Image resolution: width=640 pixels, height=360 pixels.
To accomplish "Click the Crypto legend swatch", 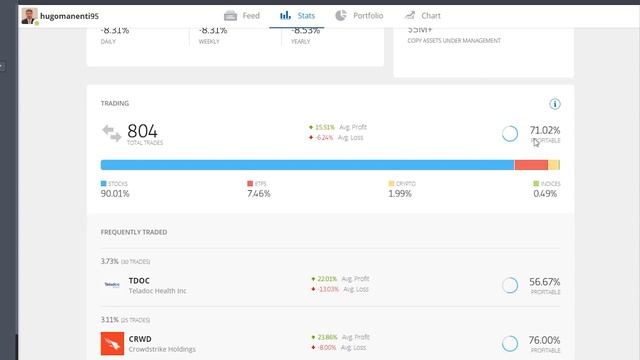I will tap(391, 184).
